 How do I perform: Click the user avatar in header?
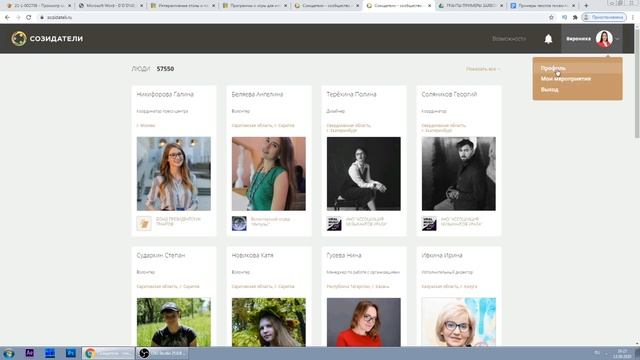[x=604, y=39]
